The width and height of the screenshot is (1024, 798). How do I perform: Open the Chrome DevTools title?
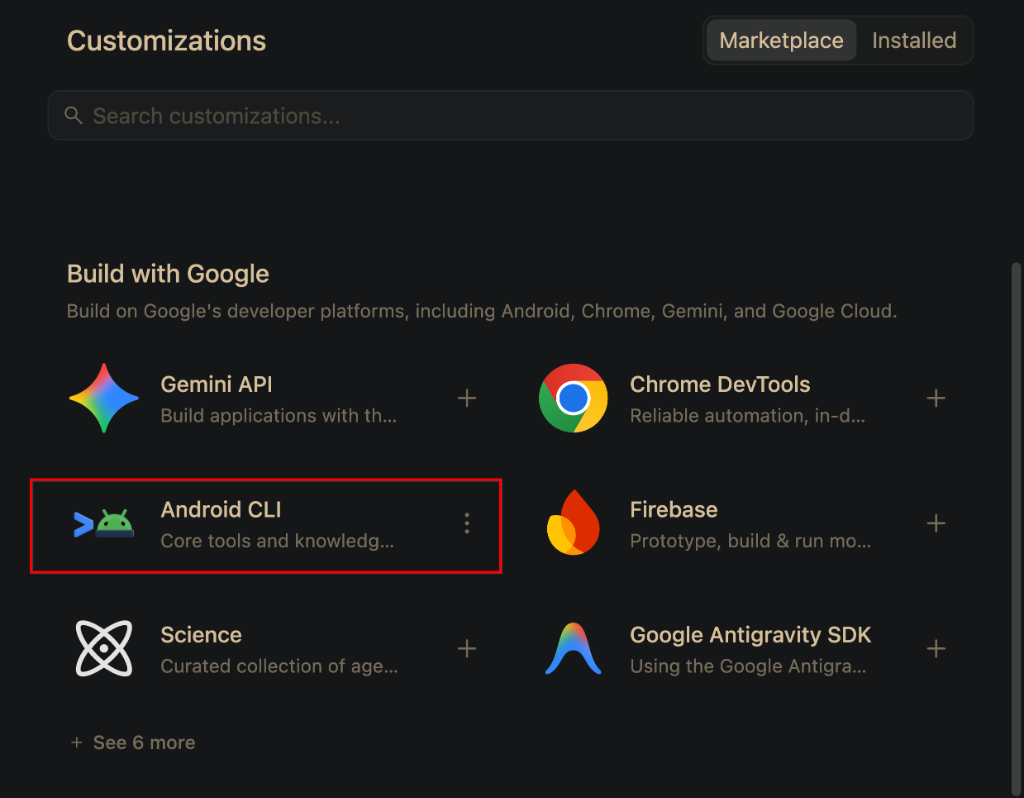[720, 385]
